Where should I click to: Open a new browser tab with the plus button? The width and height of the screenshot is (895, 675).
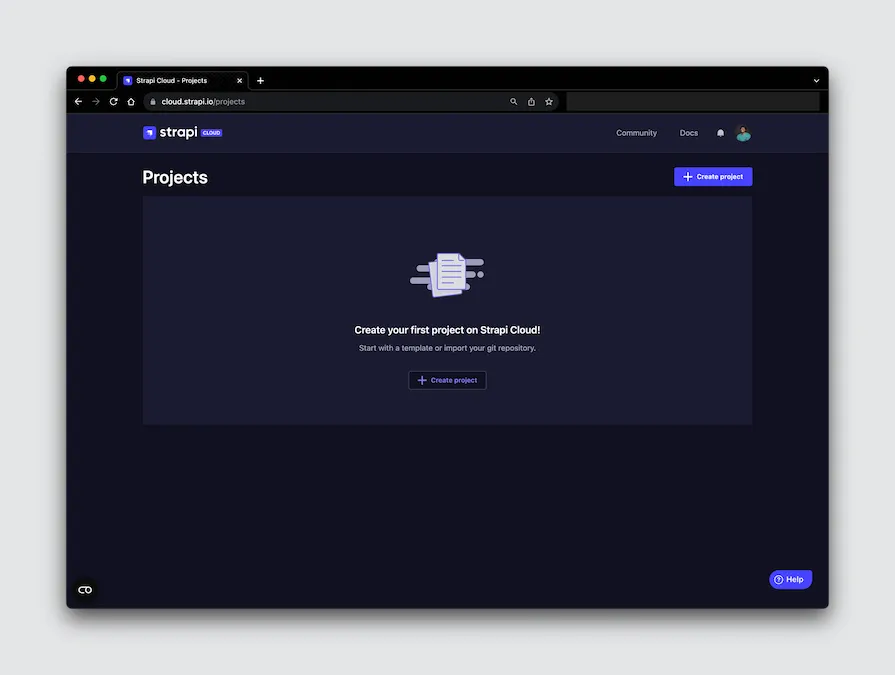(x=260, y=80)
